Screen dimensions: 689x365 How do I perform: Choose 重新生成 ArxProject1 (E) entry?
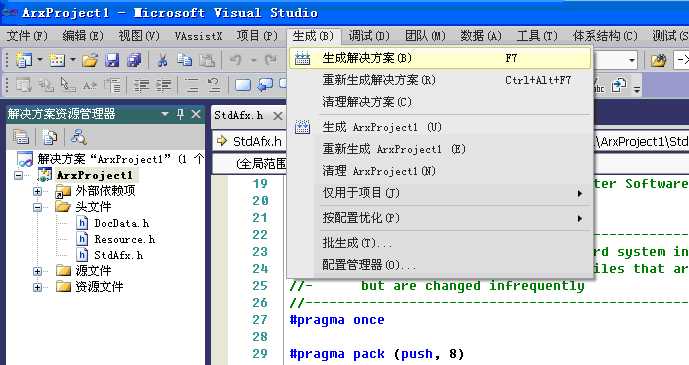pos(440,149)
